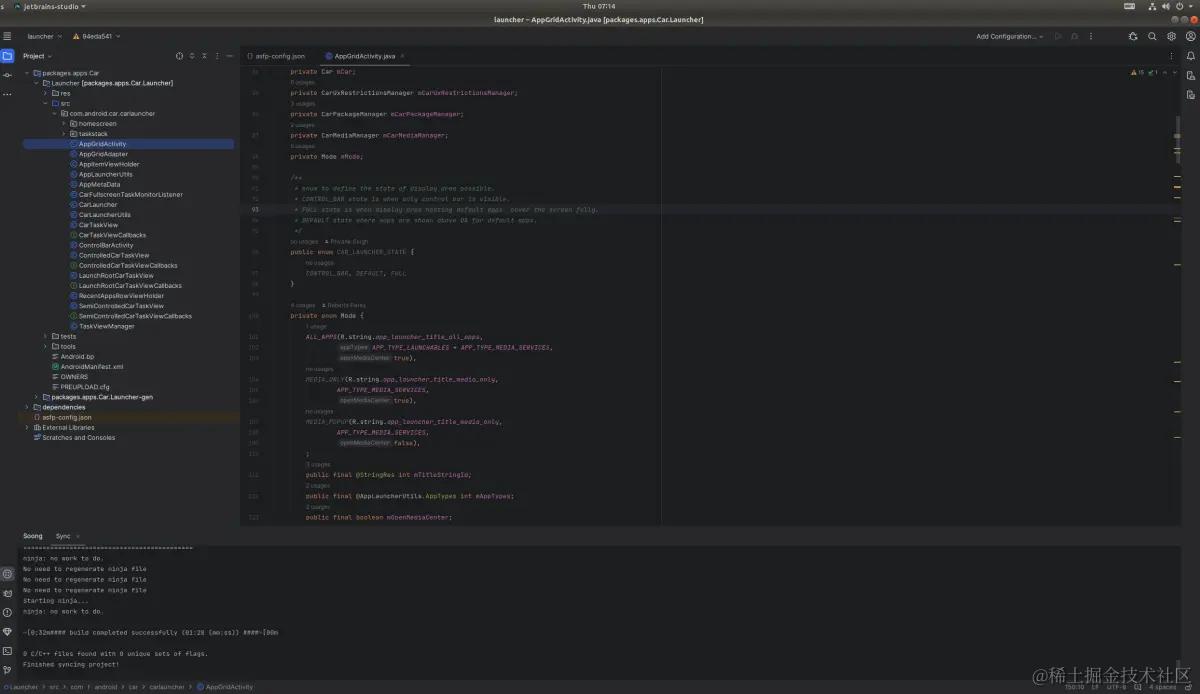Click 4 spaces indent in status bar
1200x694 pixels.
(1162, 687)
